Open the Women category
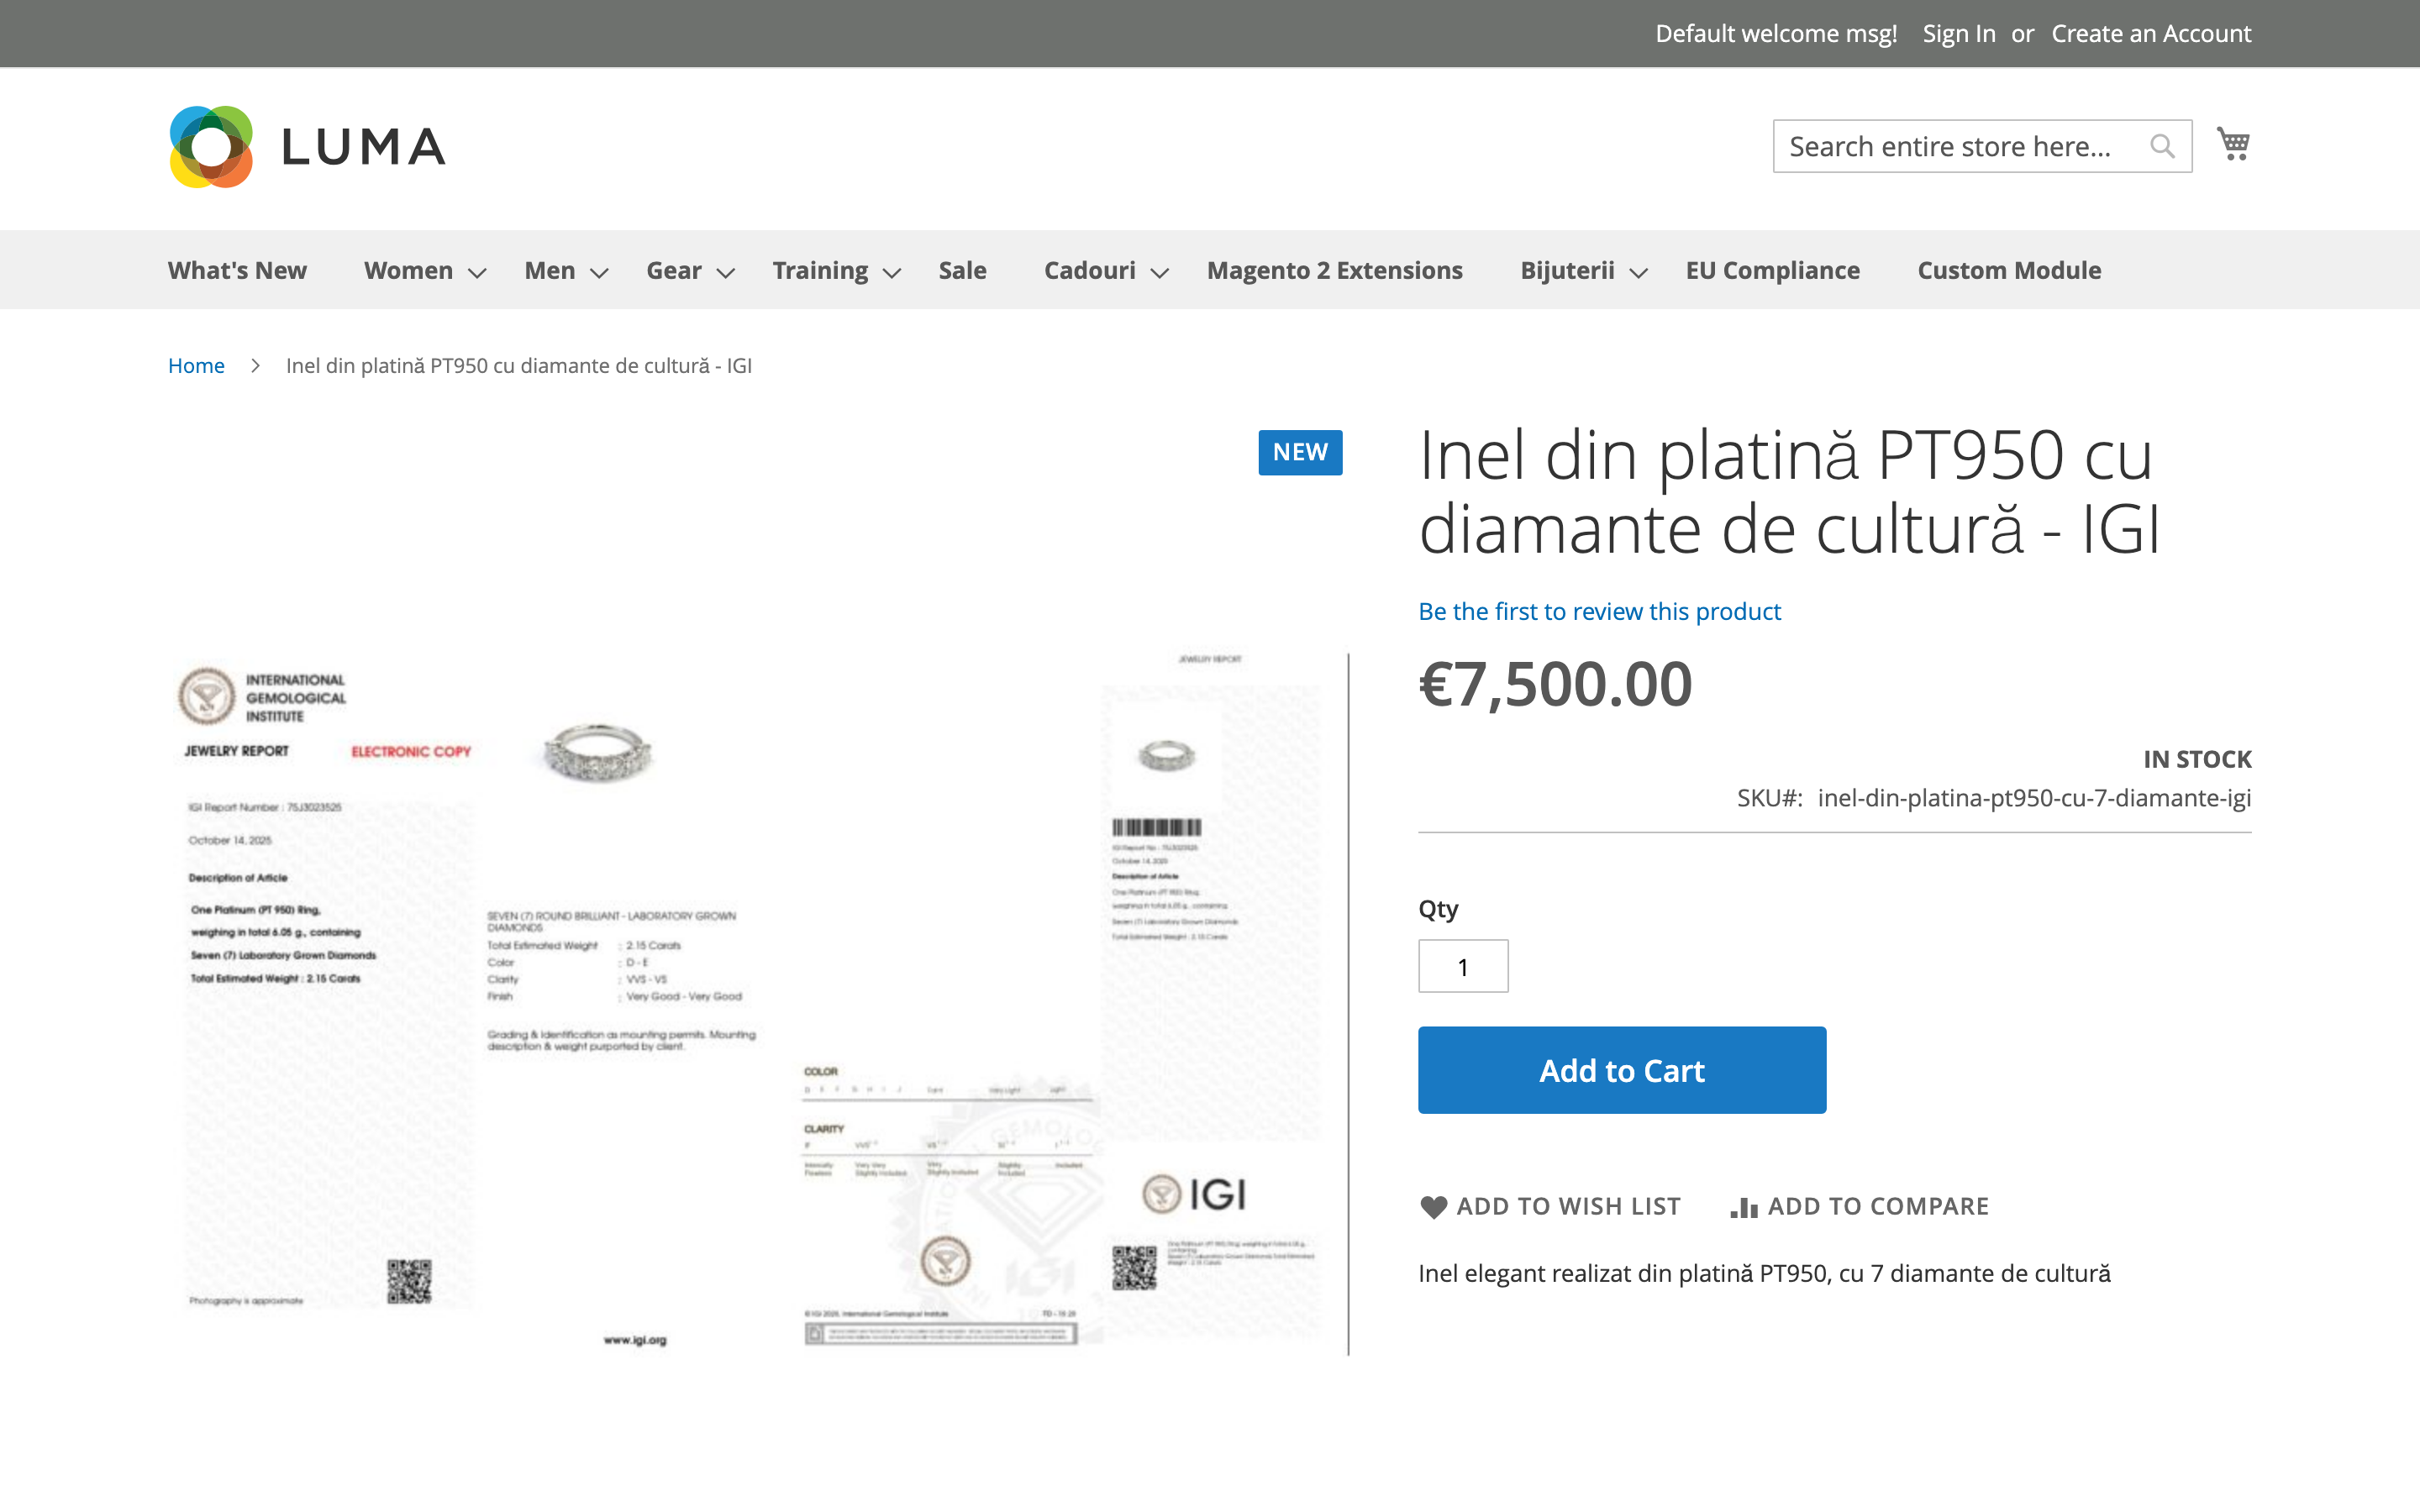The width and height of the screenshot is (2420, 1512). pyautogui.click(x=408, y=270)
